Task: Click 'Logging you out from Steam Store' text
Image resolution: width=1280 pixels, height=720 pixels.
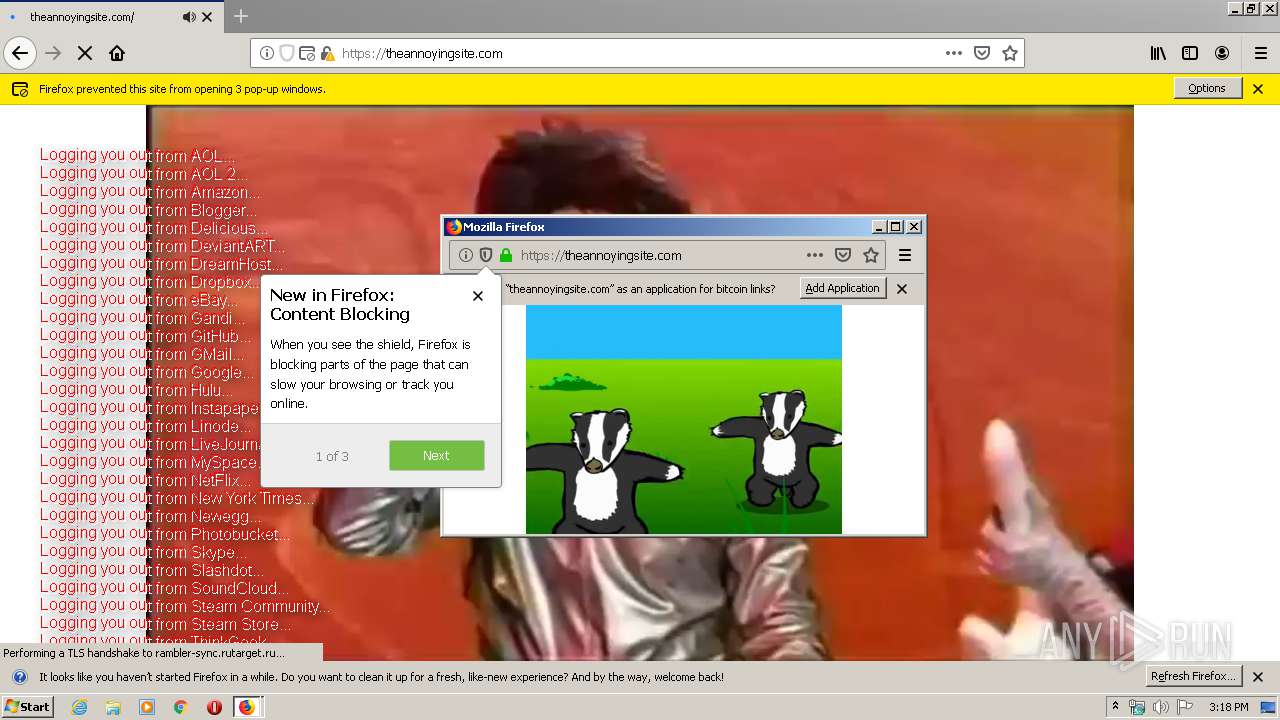Action: pos(165,624)
